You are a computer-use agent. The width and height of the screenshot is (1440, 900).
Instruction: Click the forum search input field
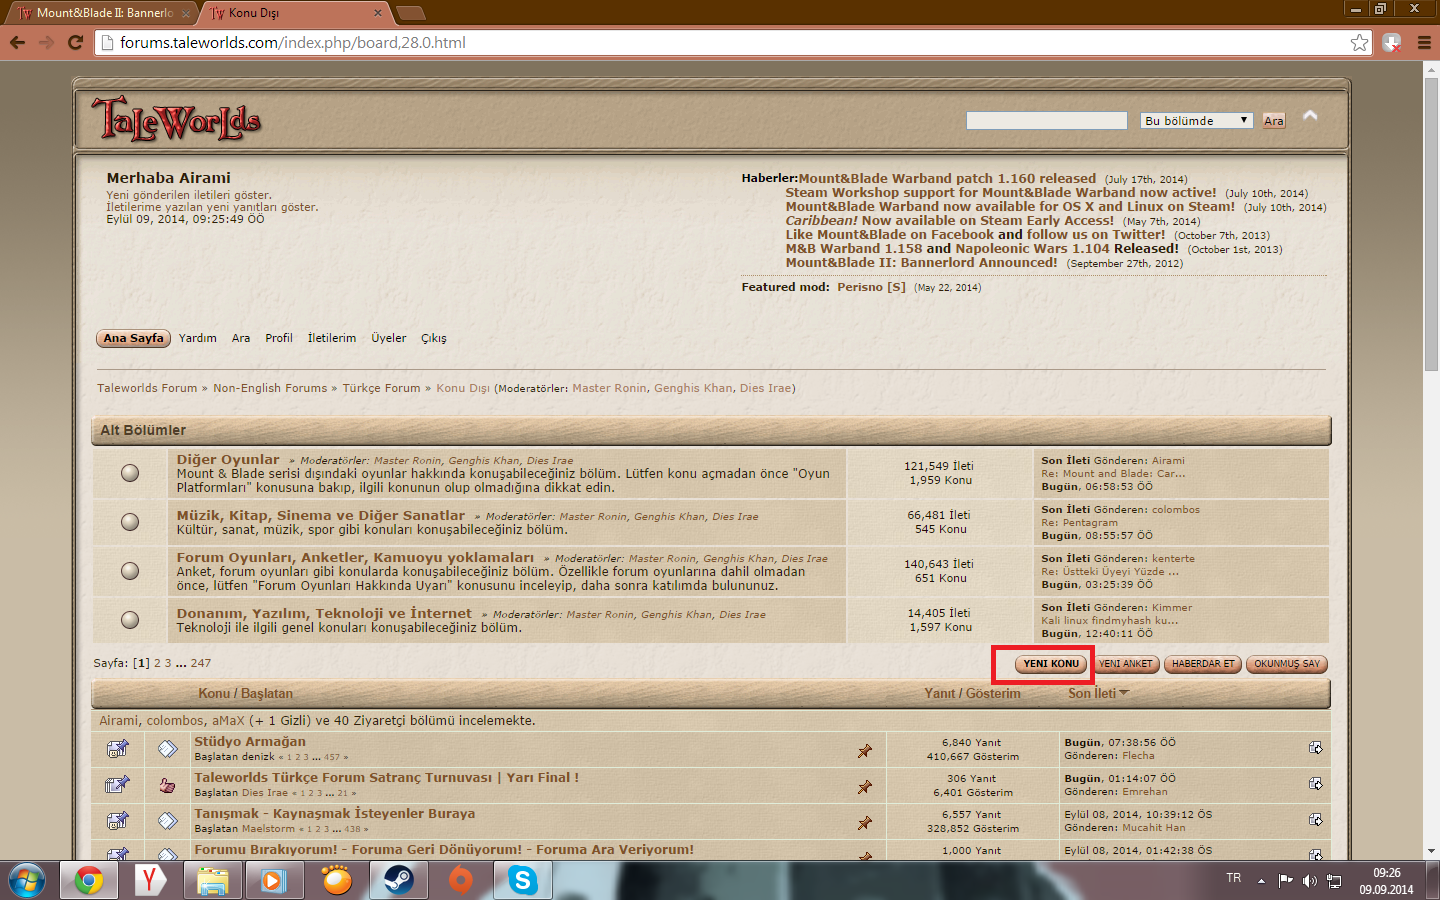coord(1046,120)
